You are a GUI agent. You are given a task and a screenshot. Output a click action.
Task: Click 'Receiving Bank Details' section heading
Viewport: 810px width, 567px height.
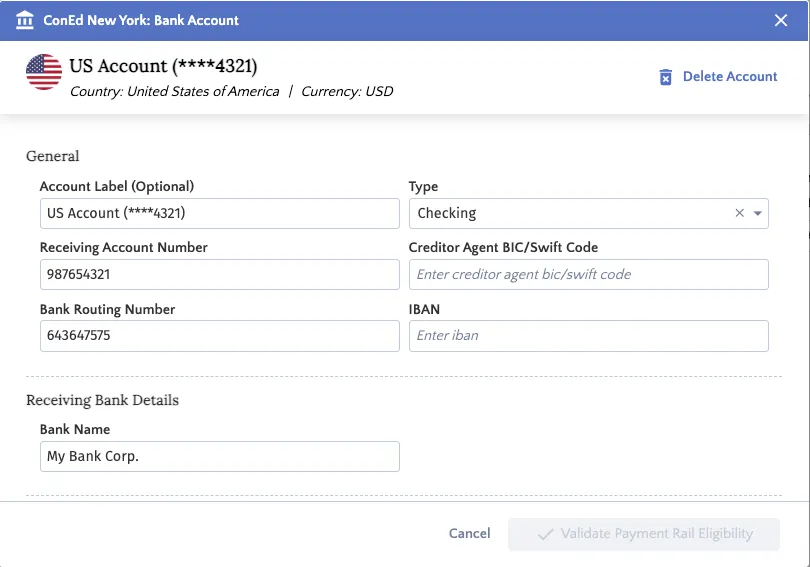[x=102, y=400]
